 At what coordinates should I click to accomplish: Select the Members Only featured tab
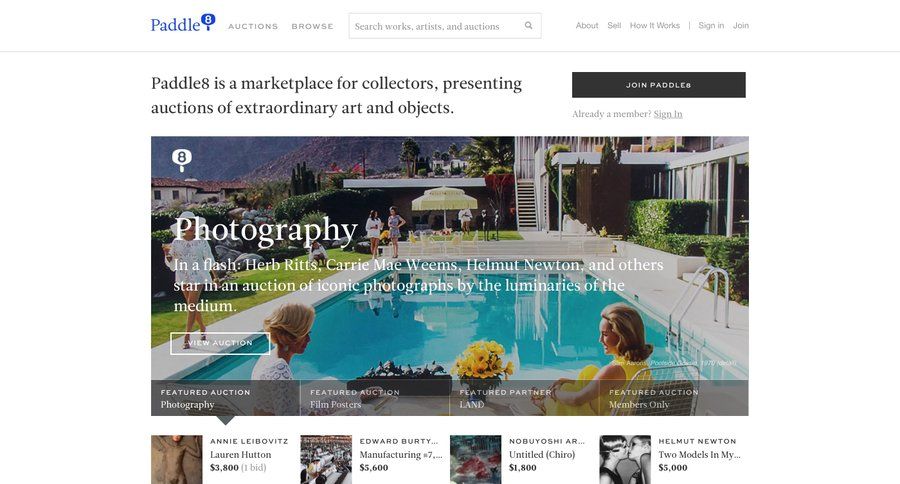click(674, 398)
